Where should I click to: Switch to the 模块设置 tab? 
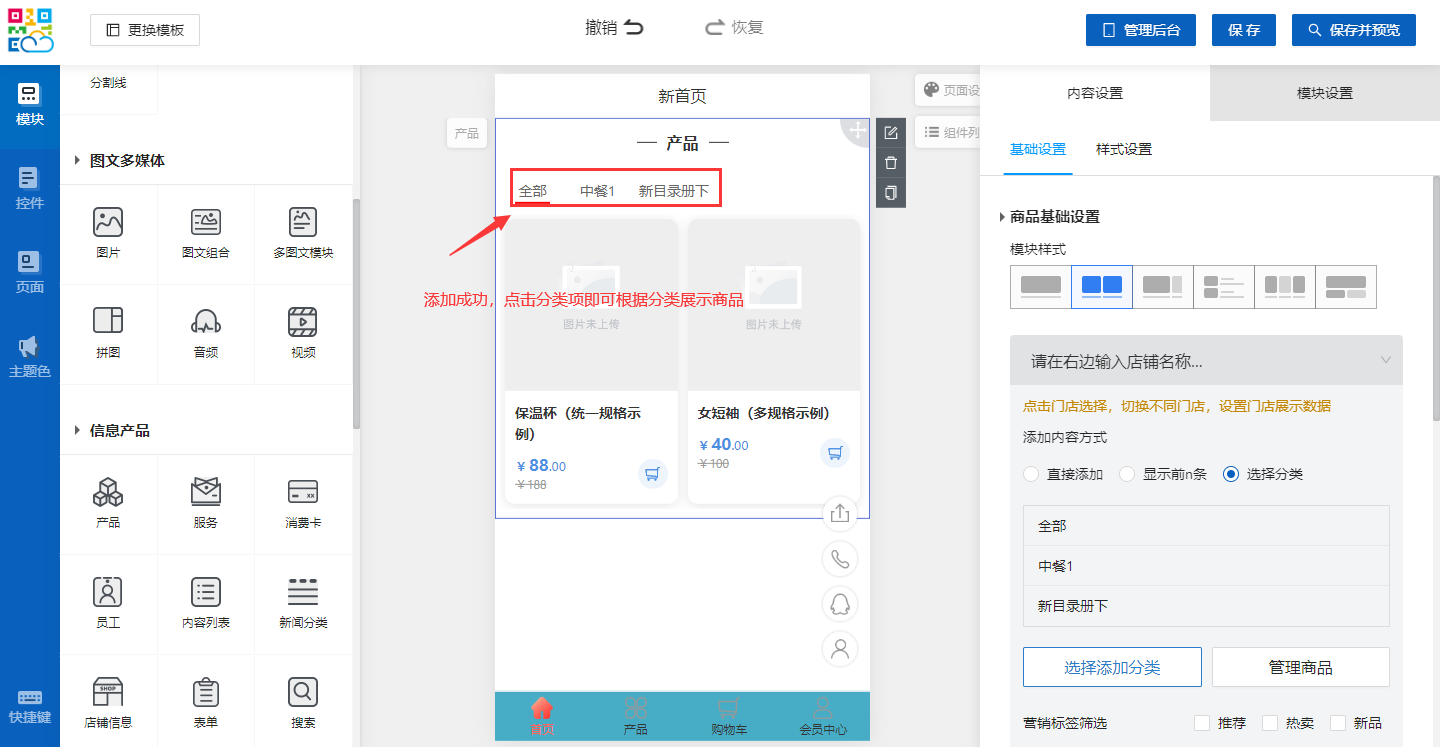tap(1324, 93)
